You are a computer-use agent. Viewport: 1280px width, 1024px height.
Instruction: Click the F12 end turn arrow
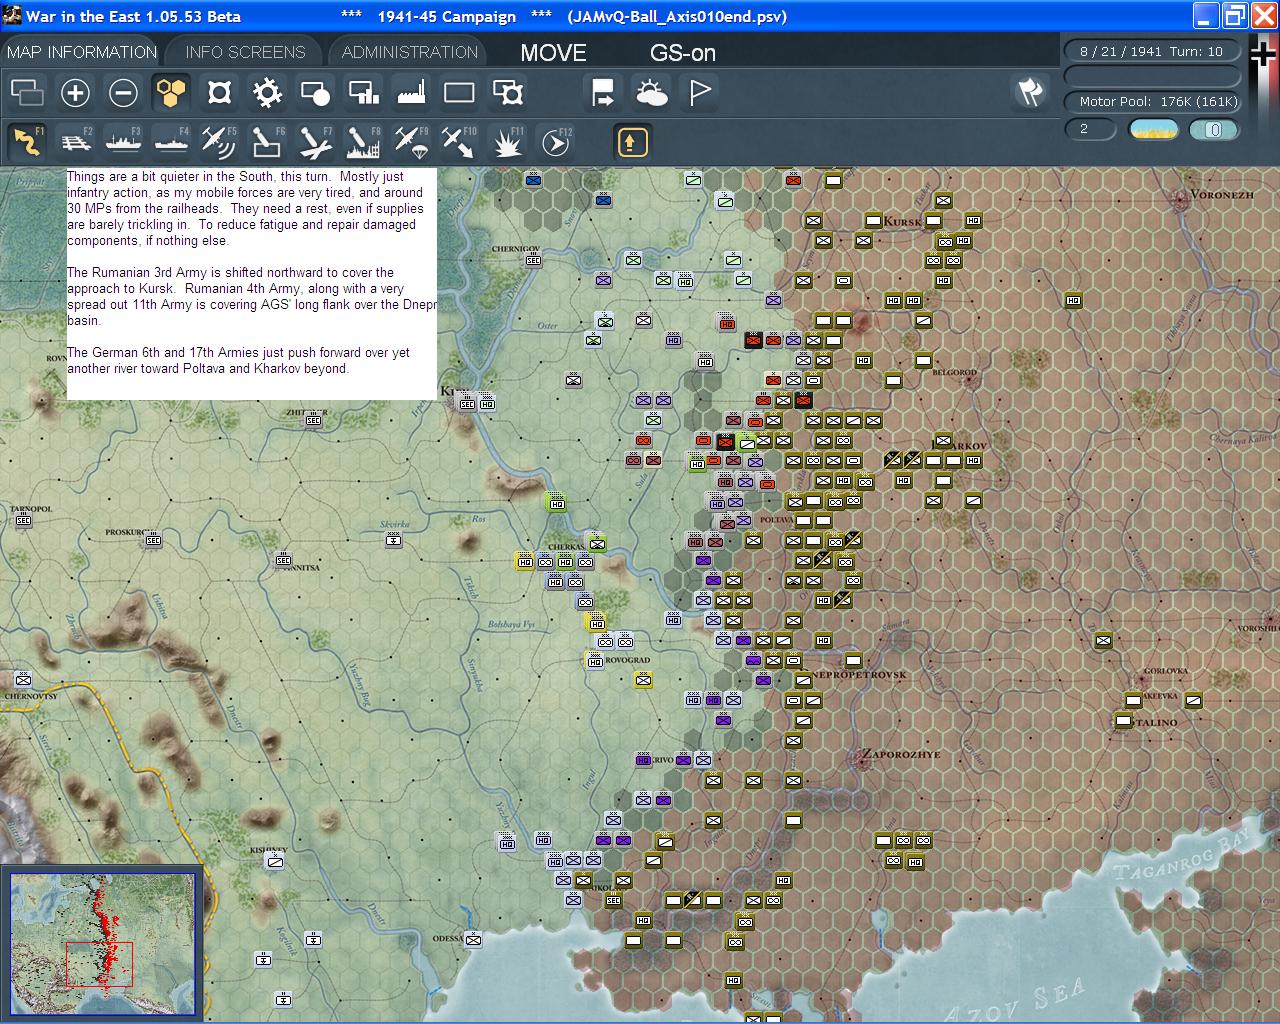coord(555,142)
